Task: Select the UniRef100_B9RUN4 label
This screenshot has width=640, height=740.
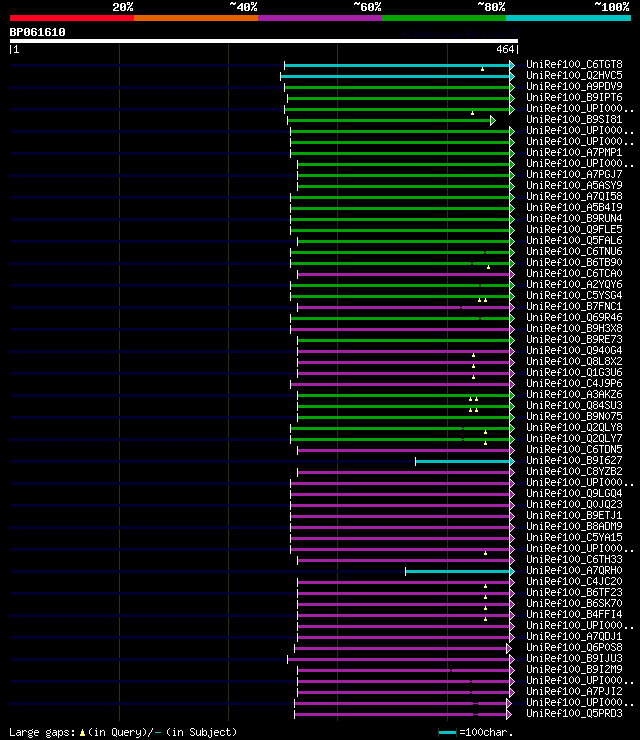Action: tap(574, 219)
